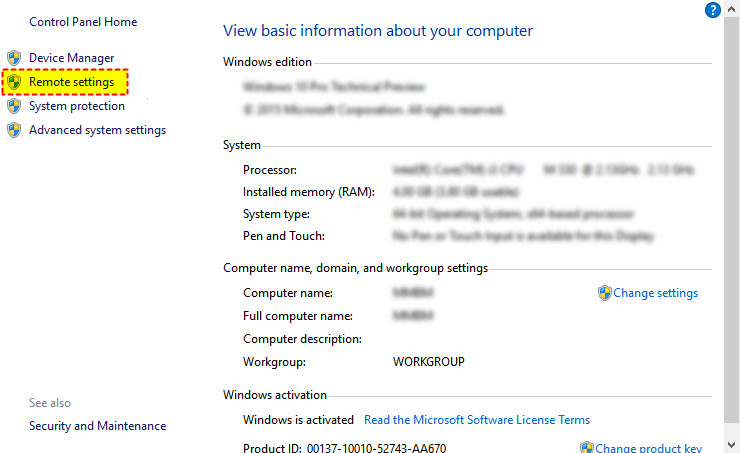Click the Advanced system settings shield icon
This screenshot has width=740, height=453.
pos(14,130)
